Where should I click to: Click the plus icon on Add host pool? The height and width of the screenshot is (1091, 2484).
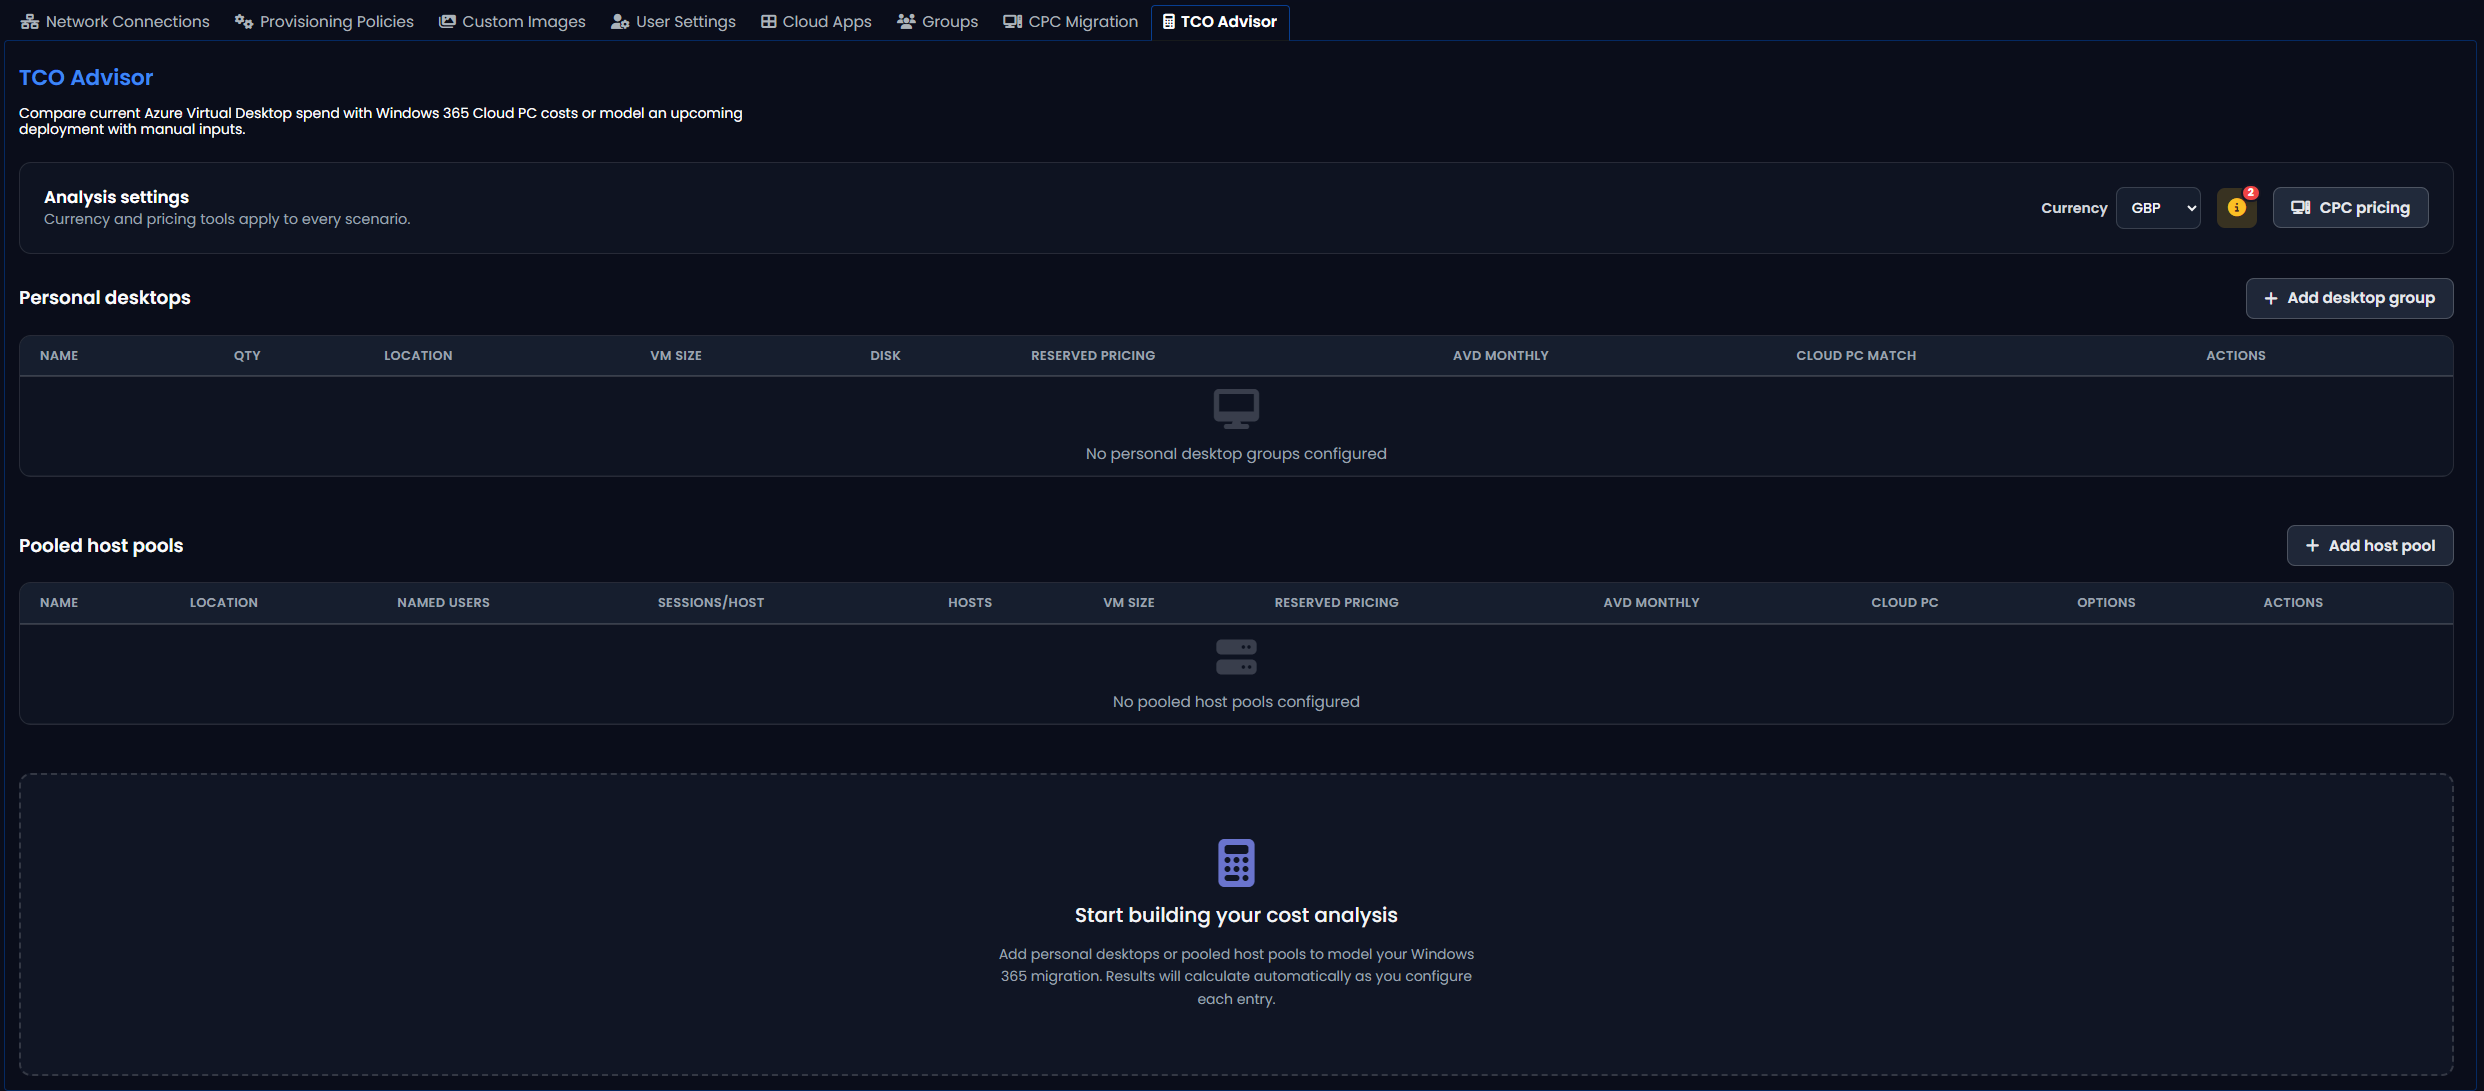click(x=2312, y=546)
